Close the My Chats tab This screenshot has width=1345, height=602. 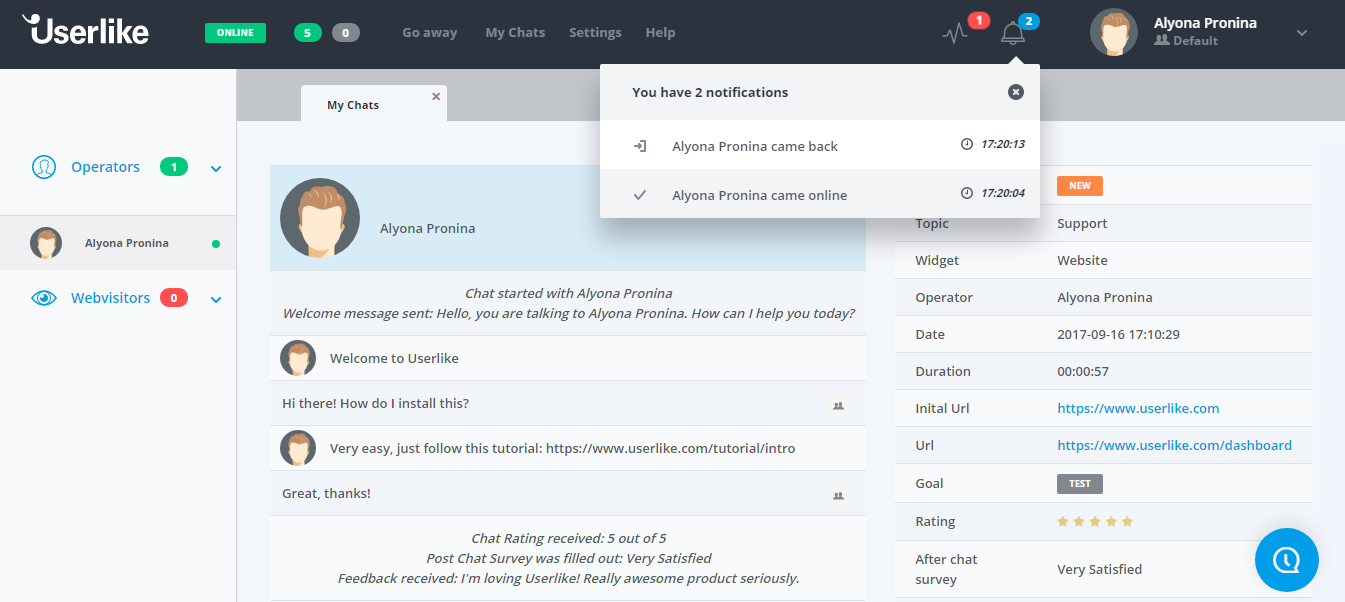[436, 97]
